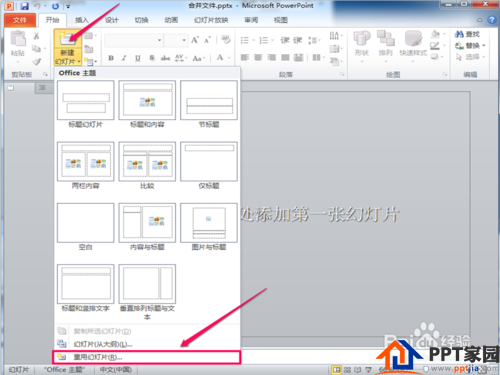Click the Format Painter brush icon
This screenshot has width=500, height=375.
pos(37,61)
